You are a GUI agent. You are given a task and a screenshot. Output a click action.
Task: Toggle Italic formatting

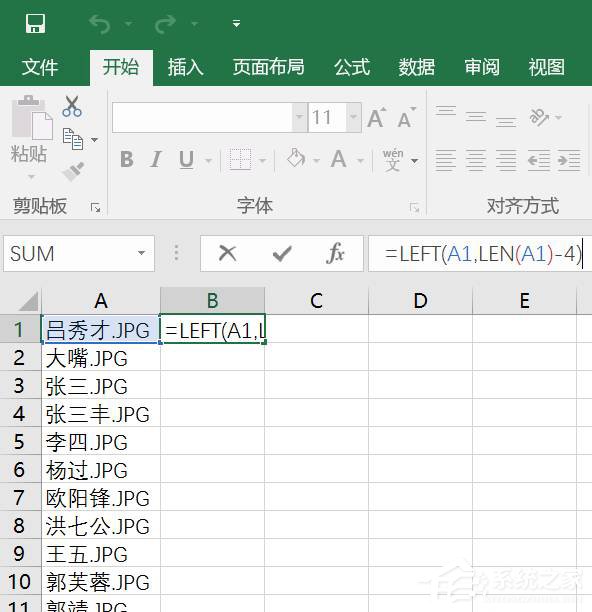(x=156, y=160)
